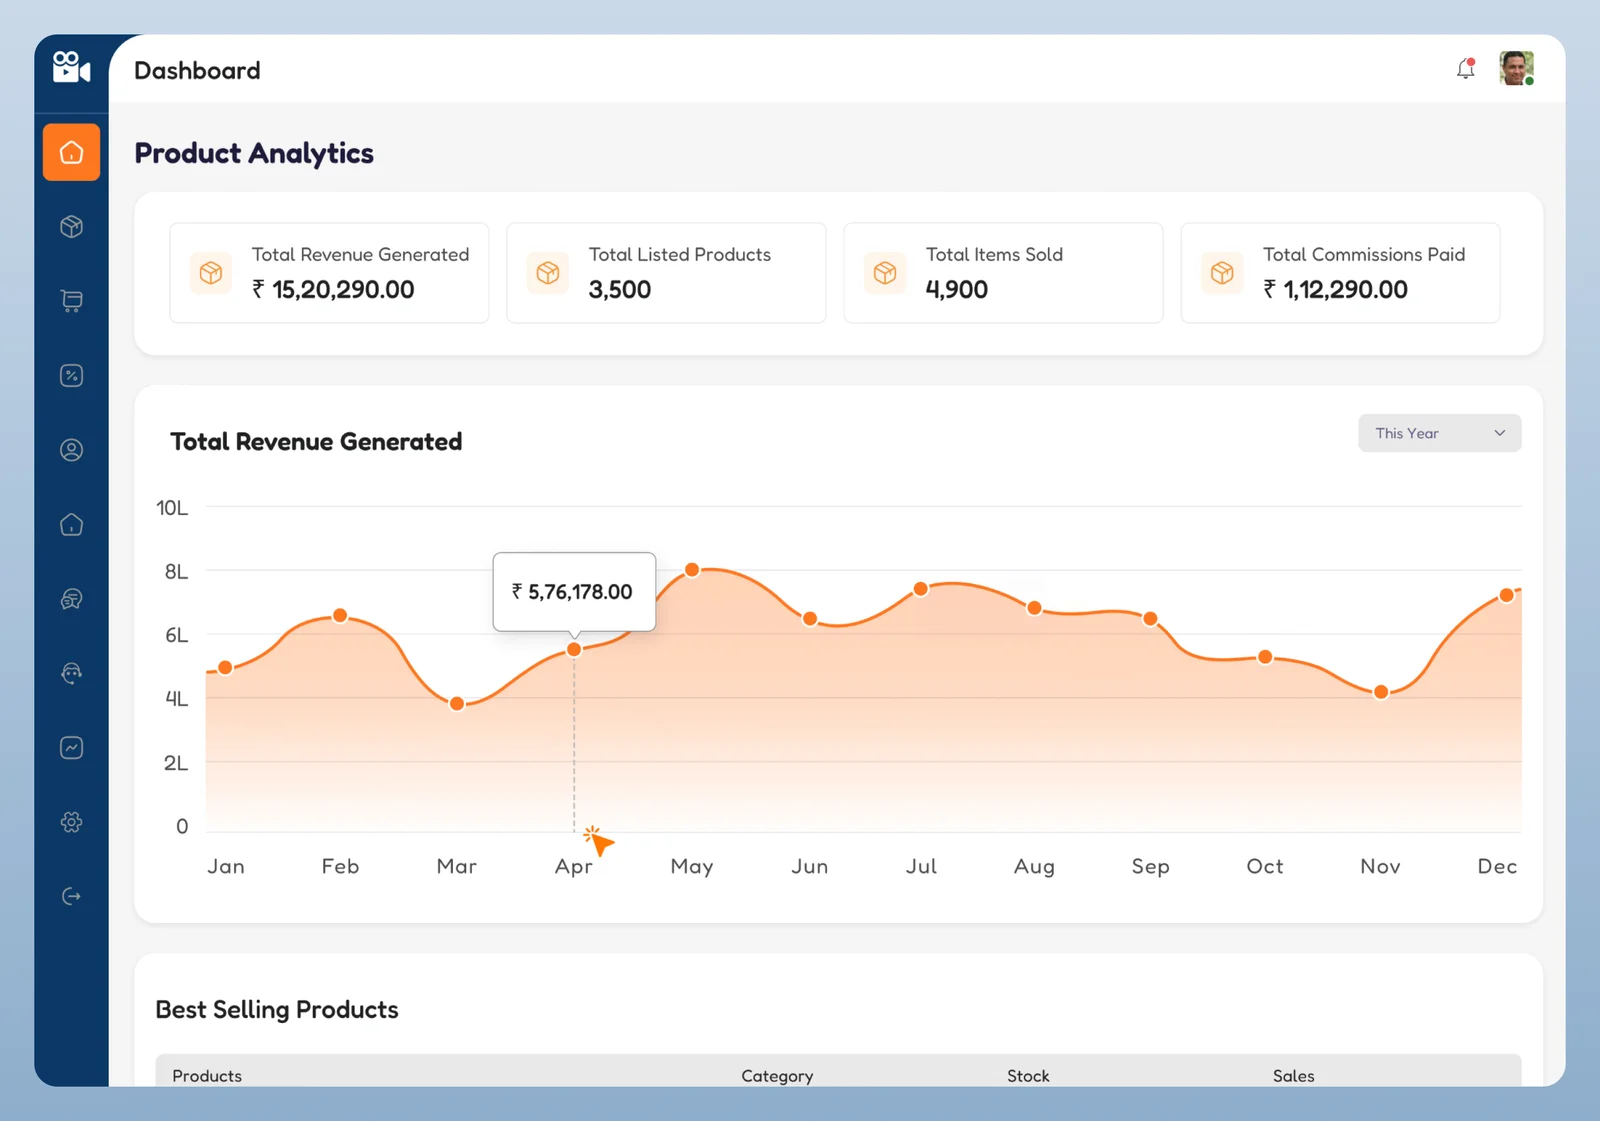Open the products box icon in sidebar

pos(71,227)
